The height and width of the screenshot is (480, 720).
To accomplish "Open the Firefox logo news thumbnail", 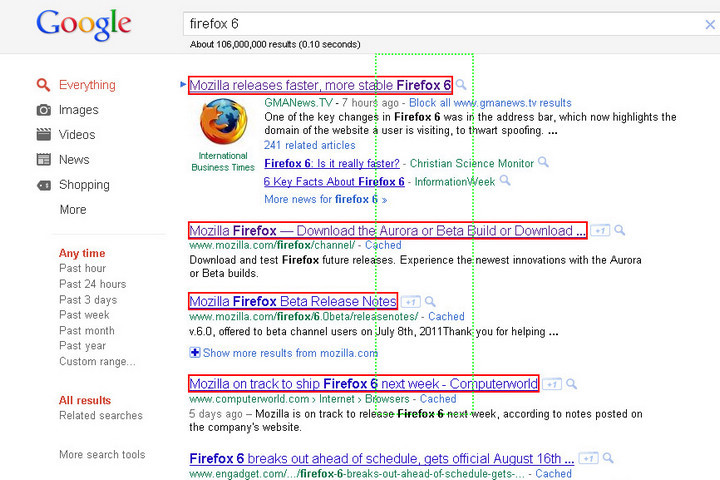I will tap(223, 122).
